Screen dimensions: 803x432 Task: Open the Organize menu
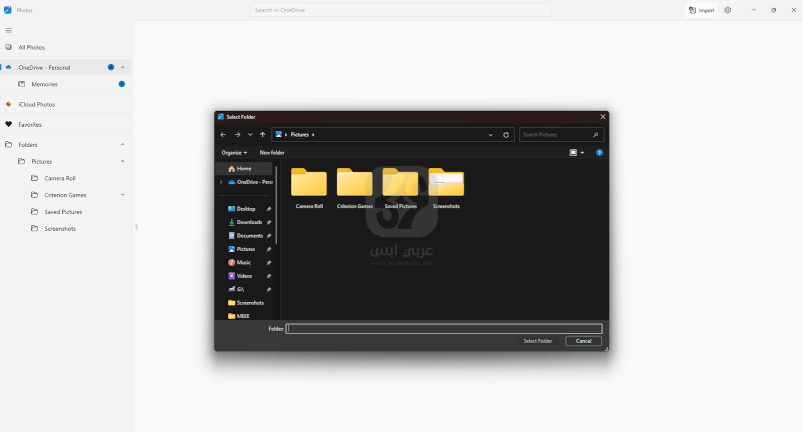click(234, 153)
